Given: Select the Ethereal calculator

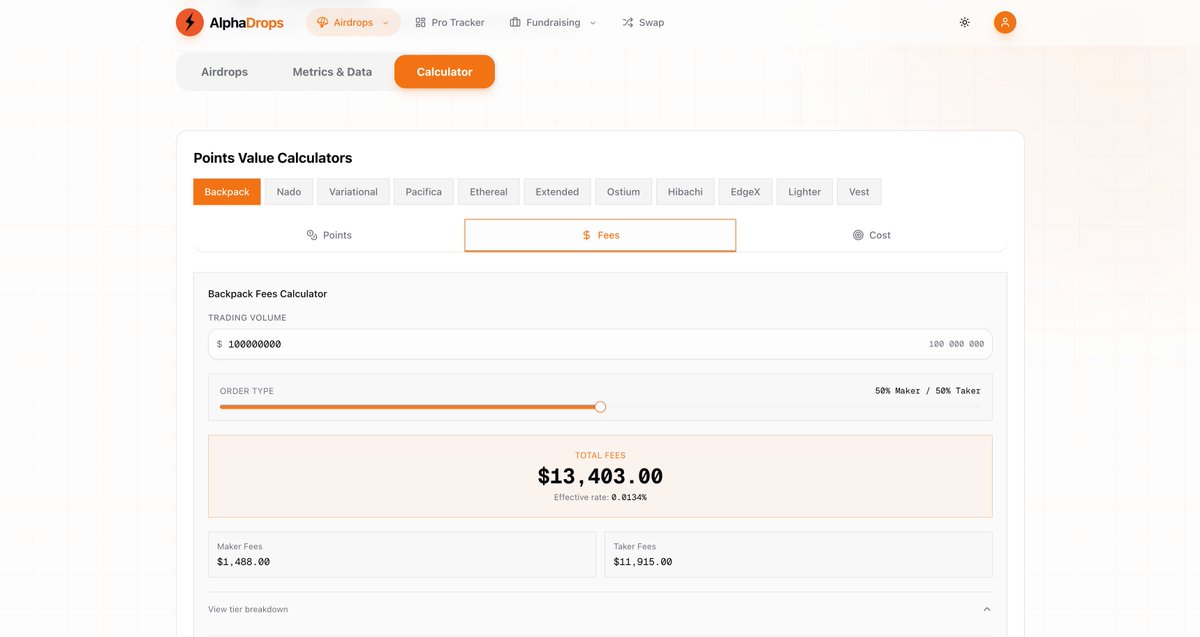Looking at the screenshot, I should 489,192.
